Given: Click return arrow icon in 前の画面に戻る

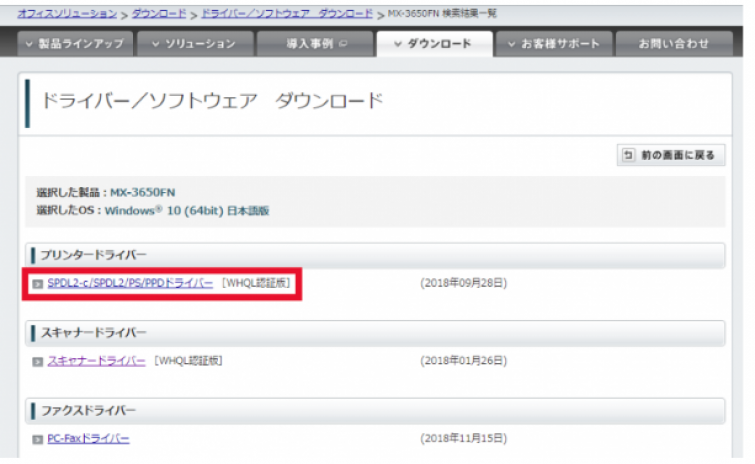Looking at the screenshot, I should tap(628, 155).
